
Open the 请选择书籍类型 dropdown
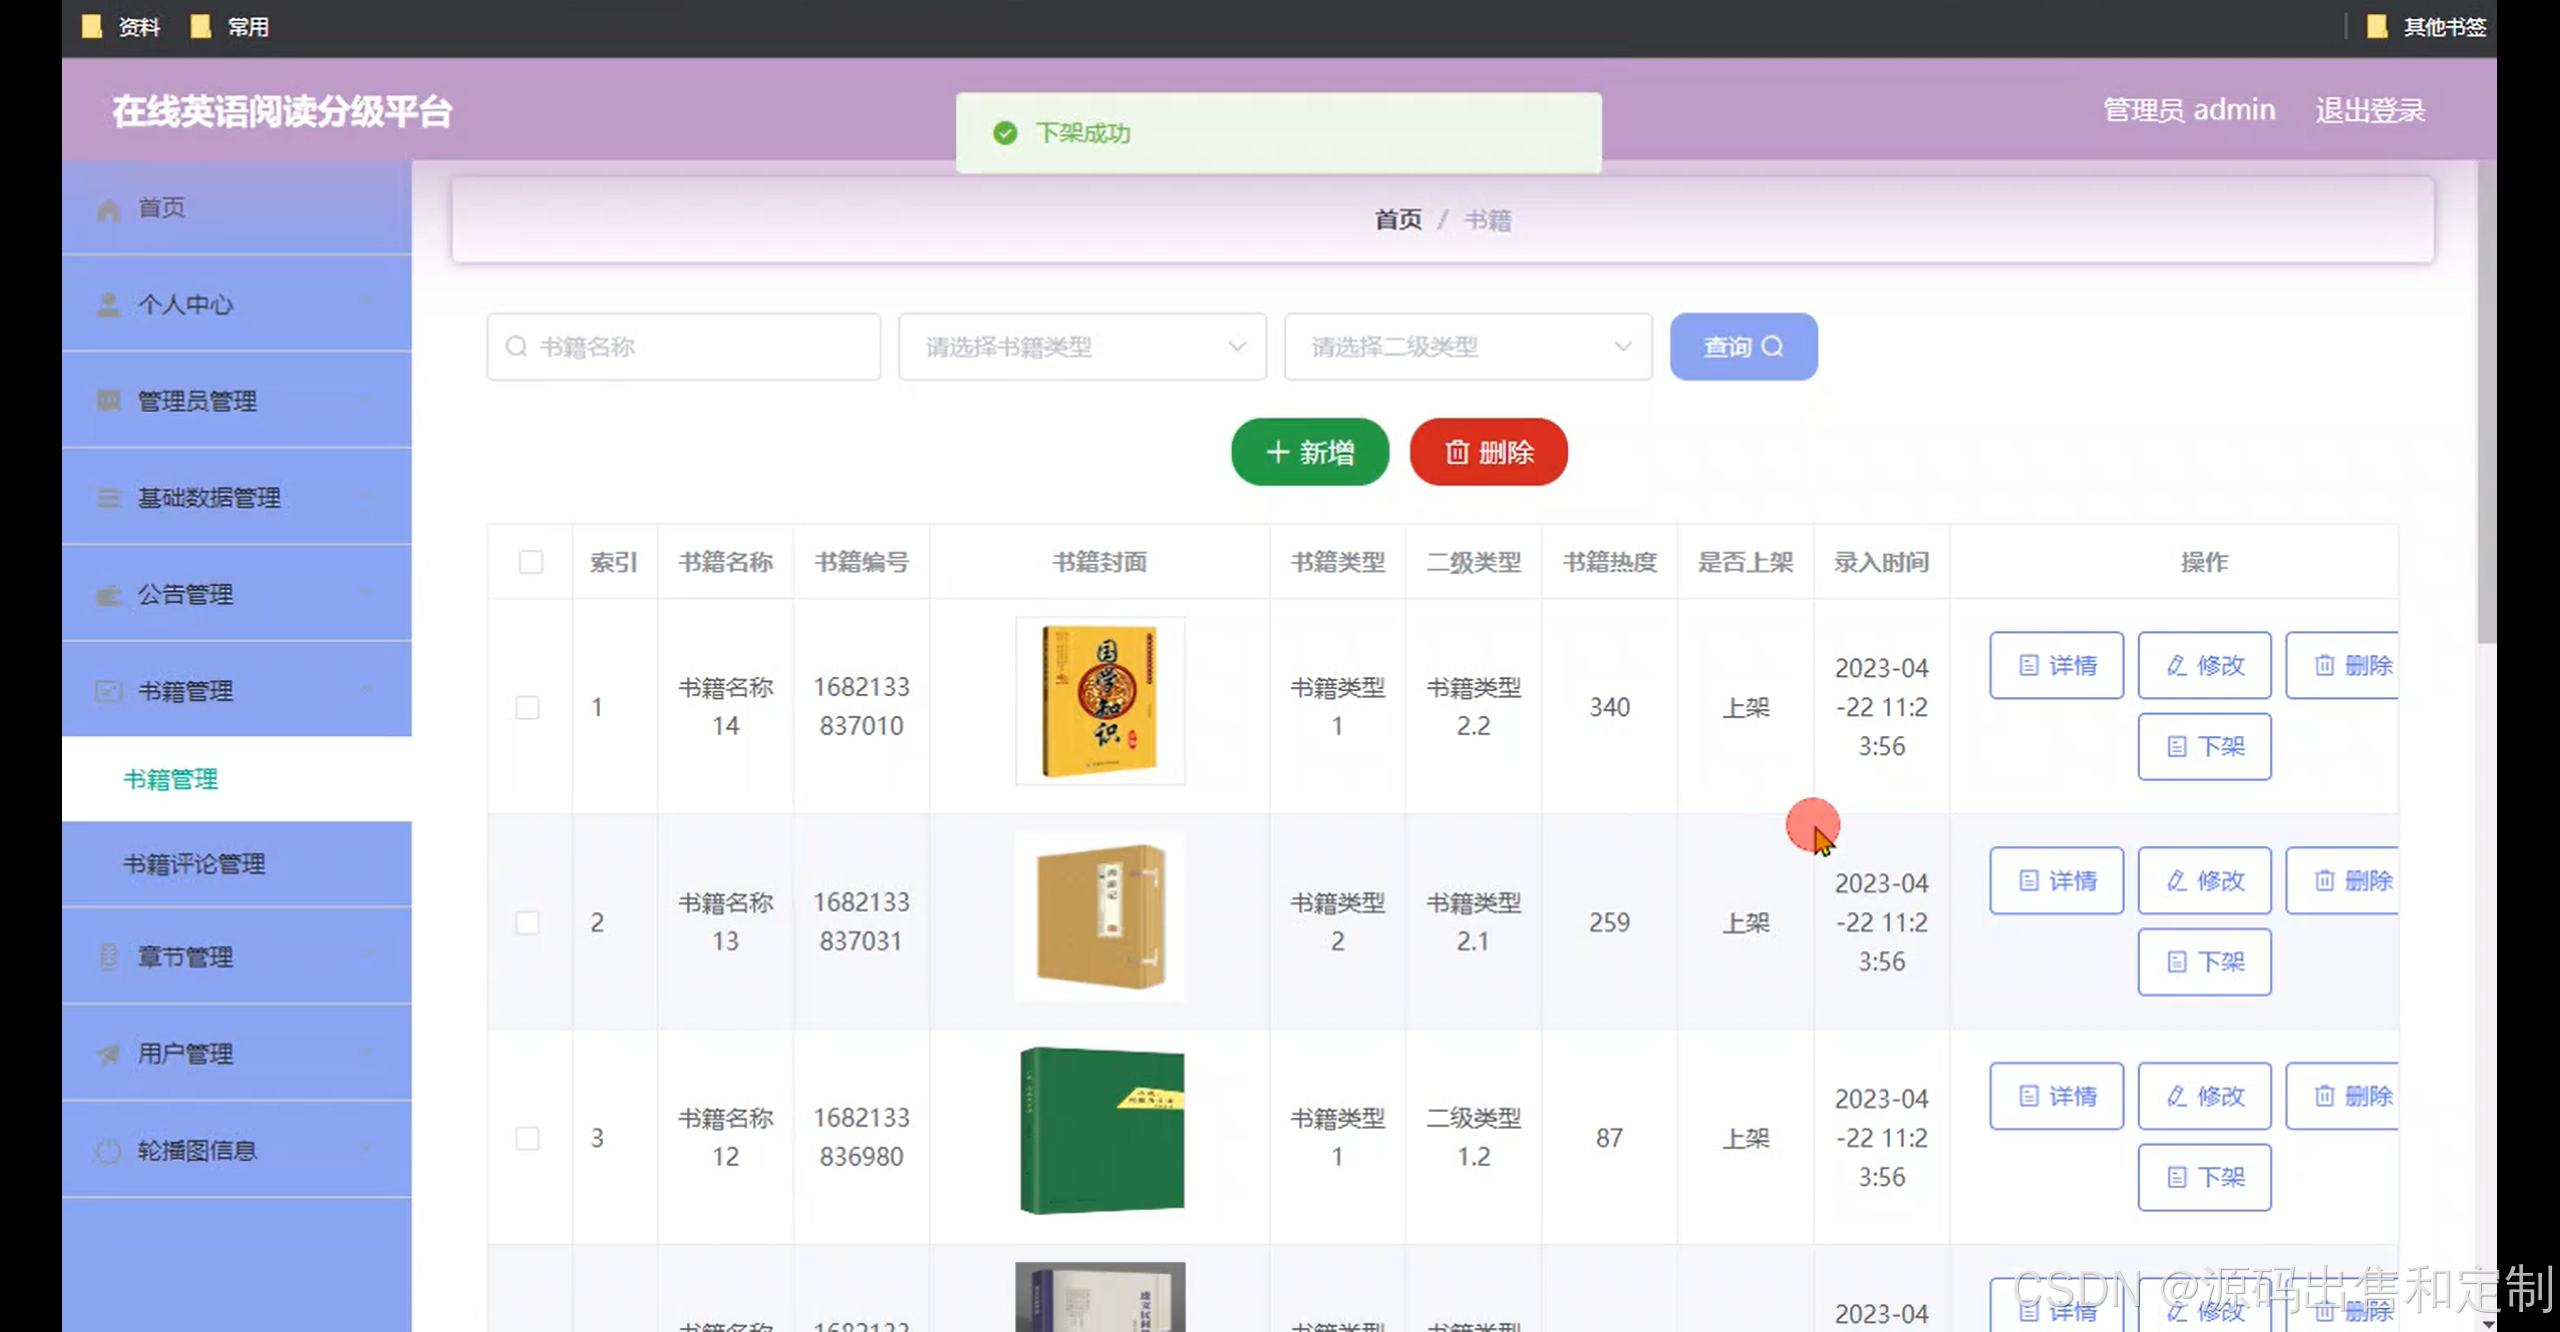coord(1082,347)
